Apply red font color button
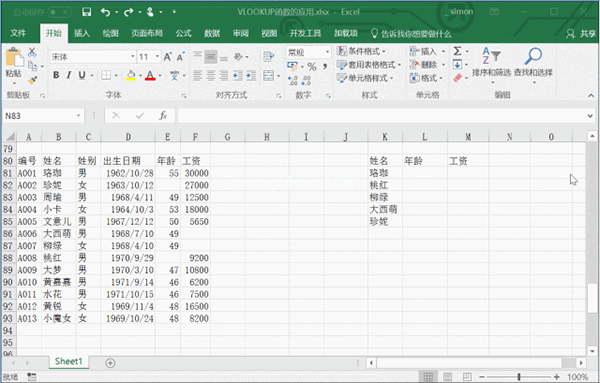Viewport: 600px width, 383px height. [x=150, y=75]
